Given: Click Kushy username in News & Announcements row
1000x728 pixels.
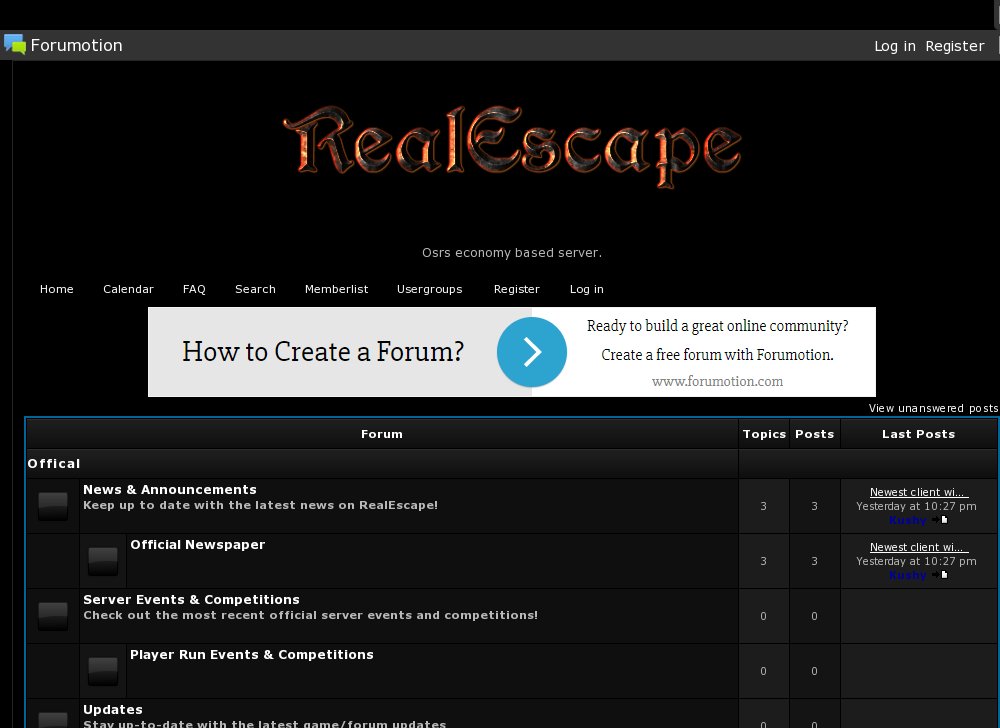Looking at the screenshot, I should coord(908,520).
